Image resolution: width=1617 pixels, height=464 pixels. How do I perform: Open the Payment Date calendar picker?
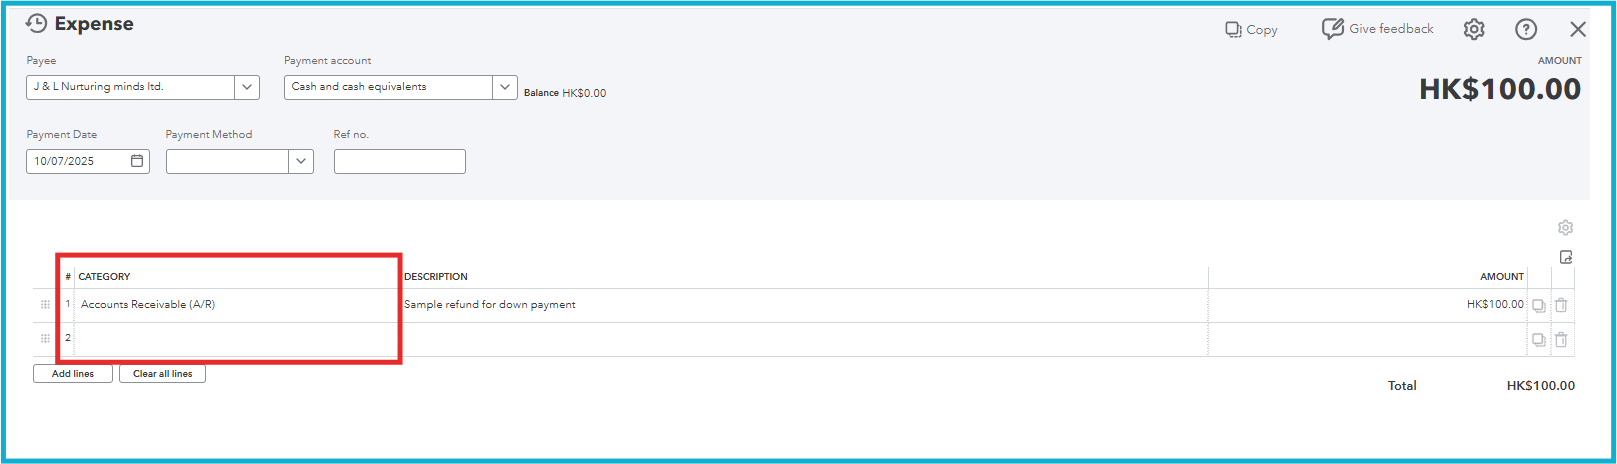pos(137,161)
